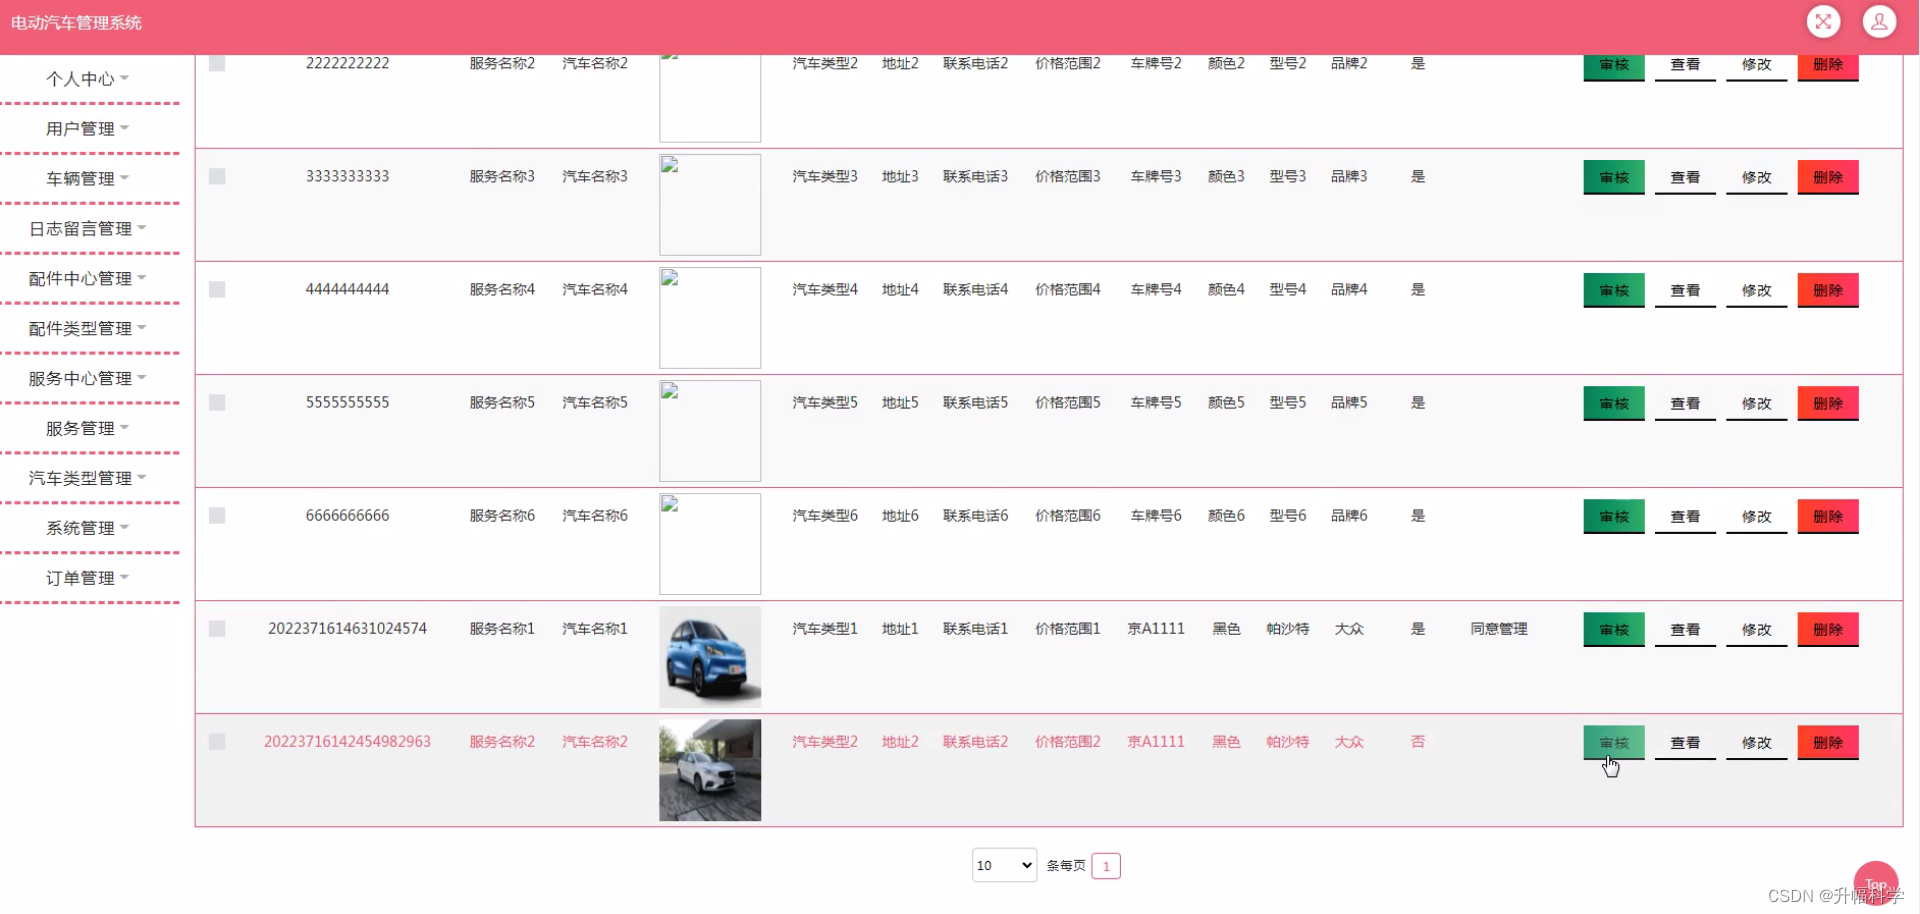Click 删除 button for 服务名称4 row

[1827, 289]
